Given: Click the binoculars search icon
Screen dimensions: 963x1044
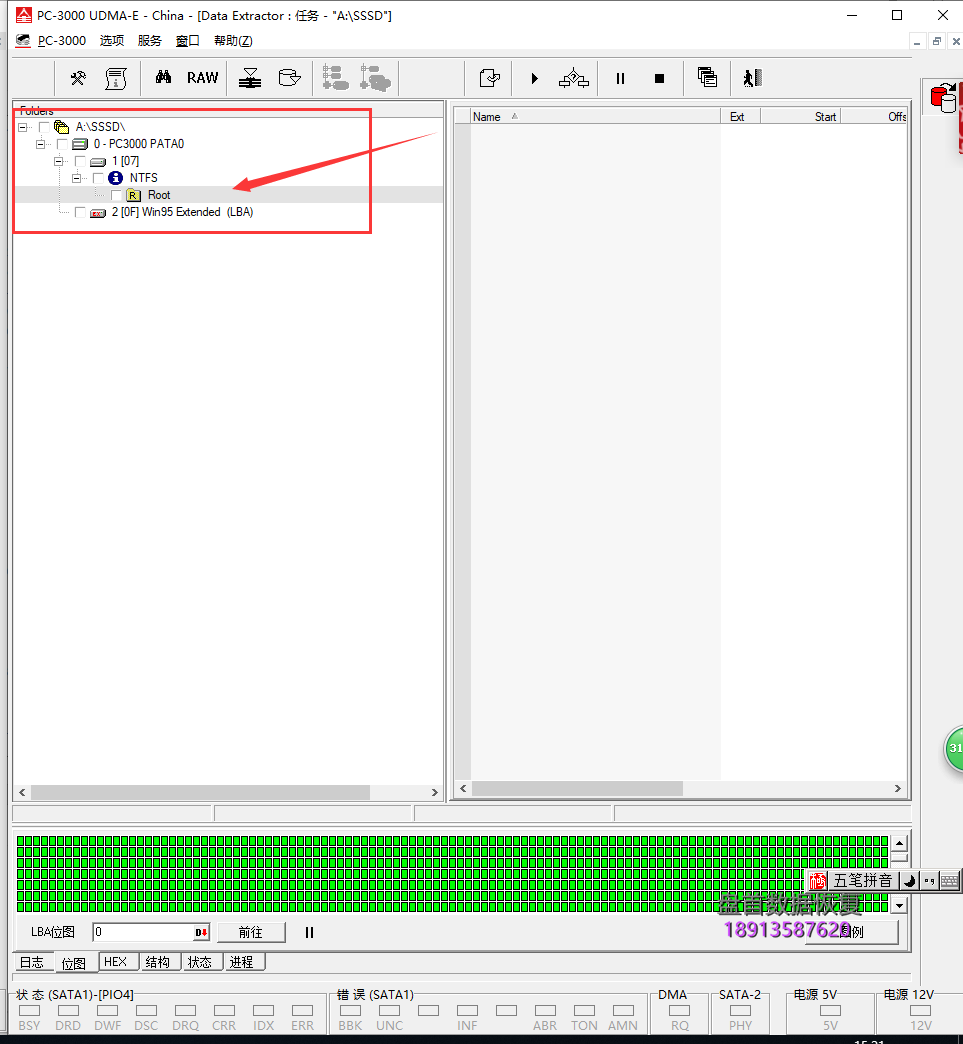Looking at the screenshot, I should pos(163,78).
